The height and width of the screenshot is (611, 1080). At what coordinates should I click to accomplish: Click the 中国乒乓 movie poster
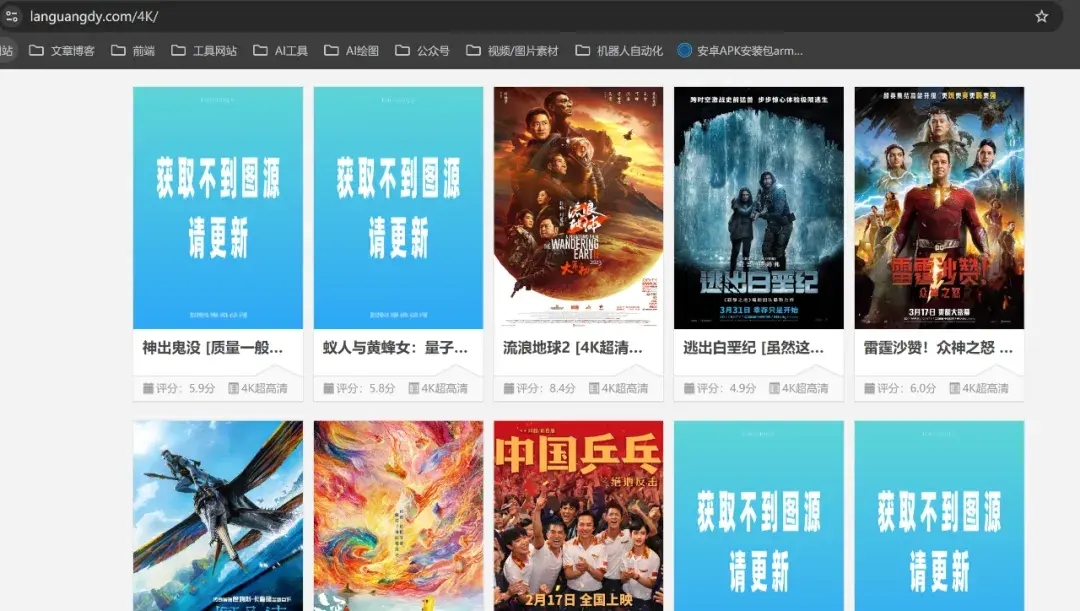[x=578, y=513]
